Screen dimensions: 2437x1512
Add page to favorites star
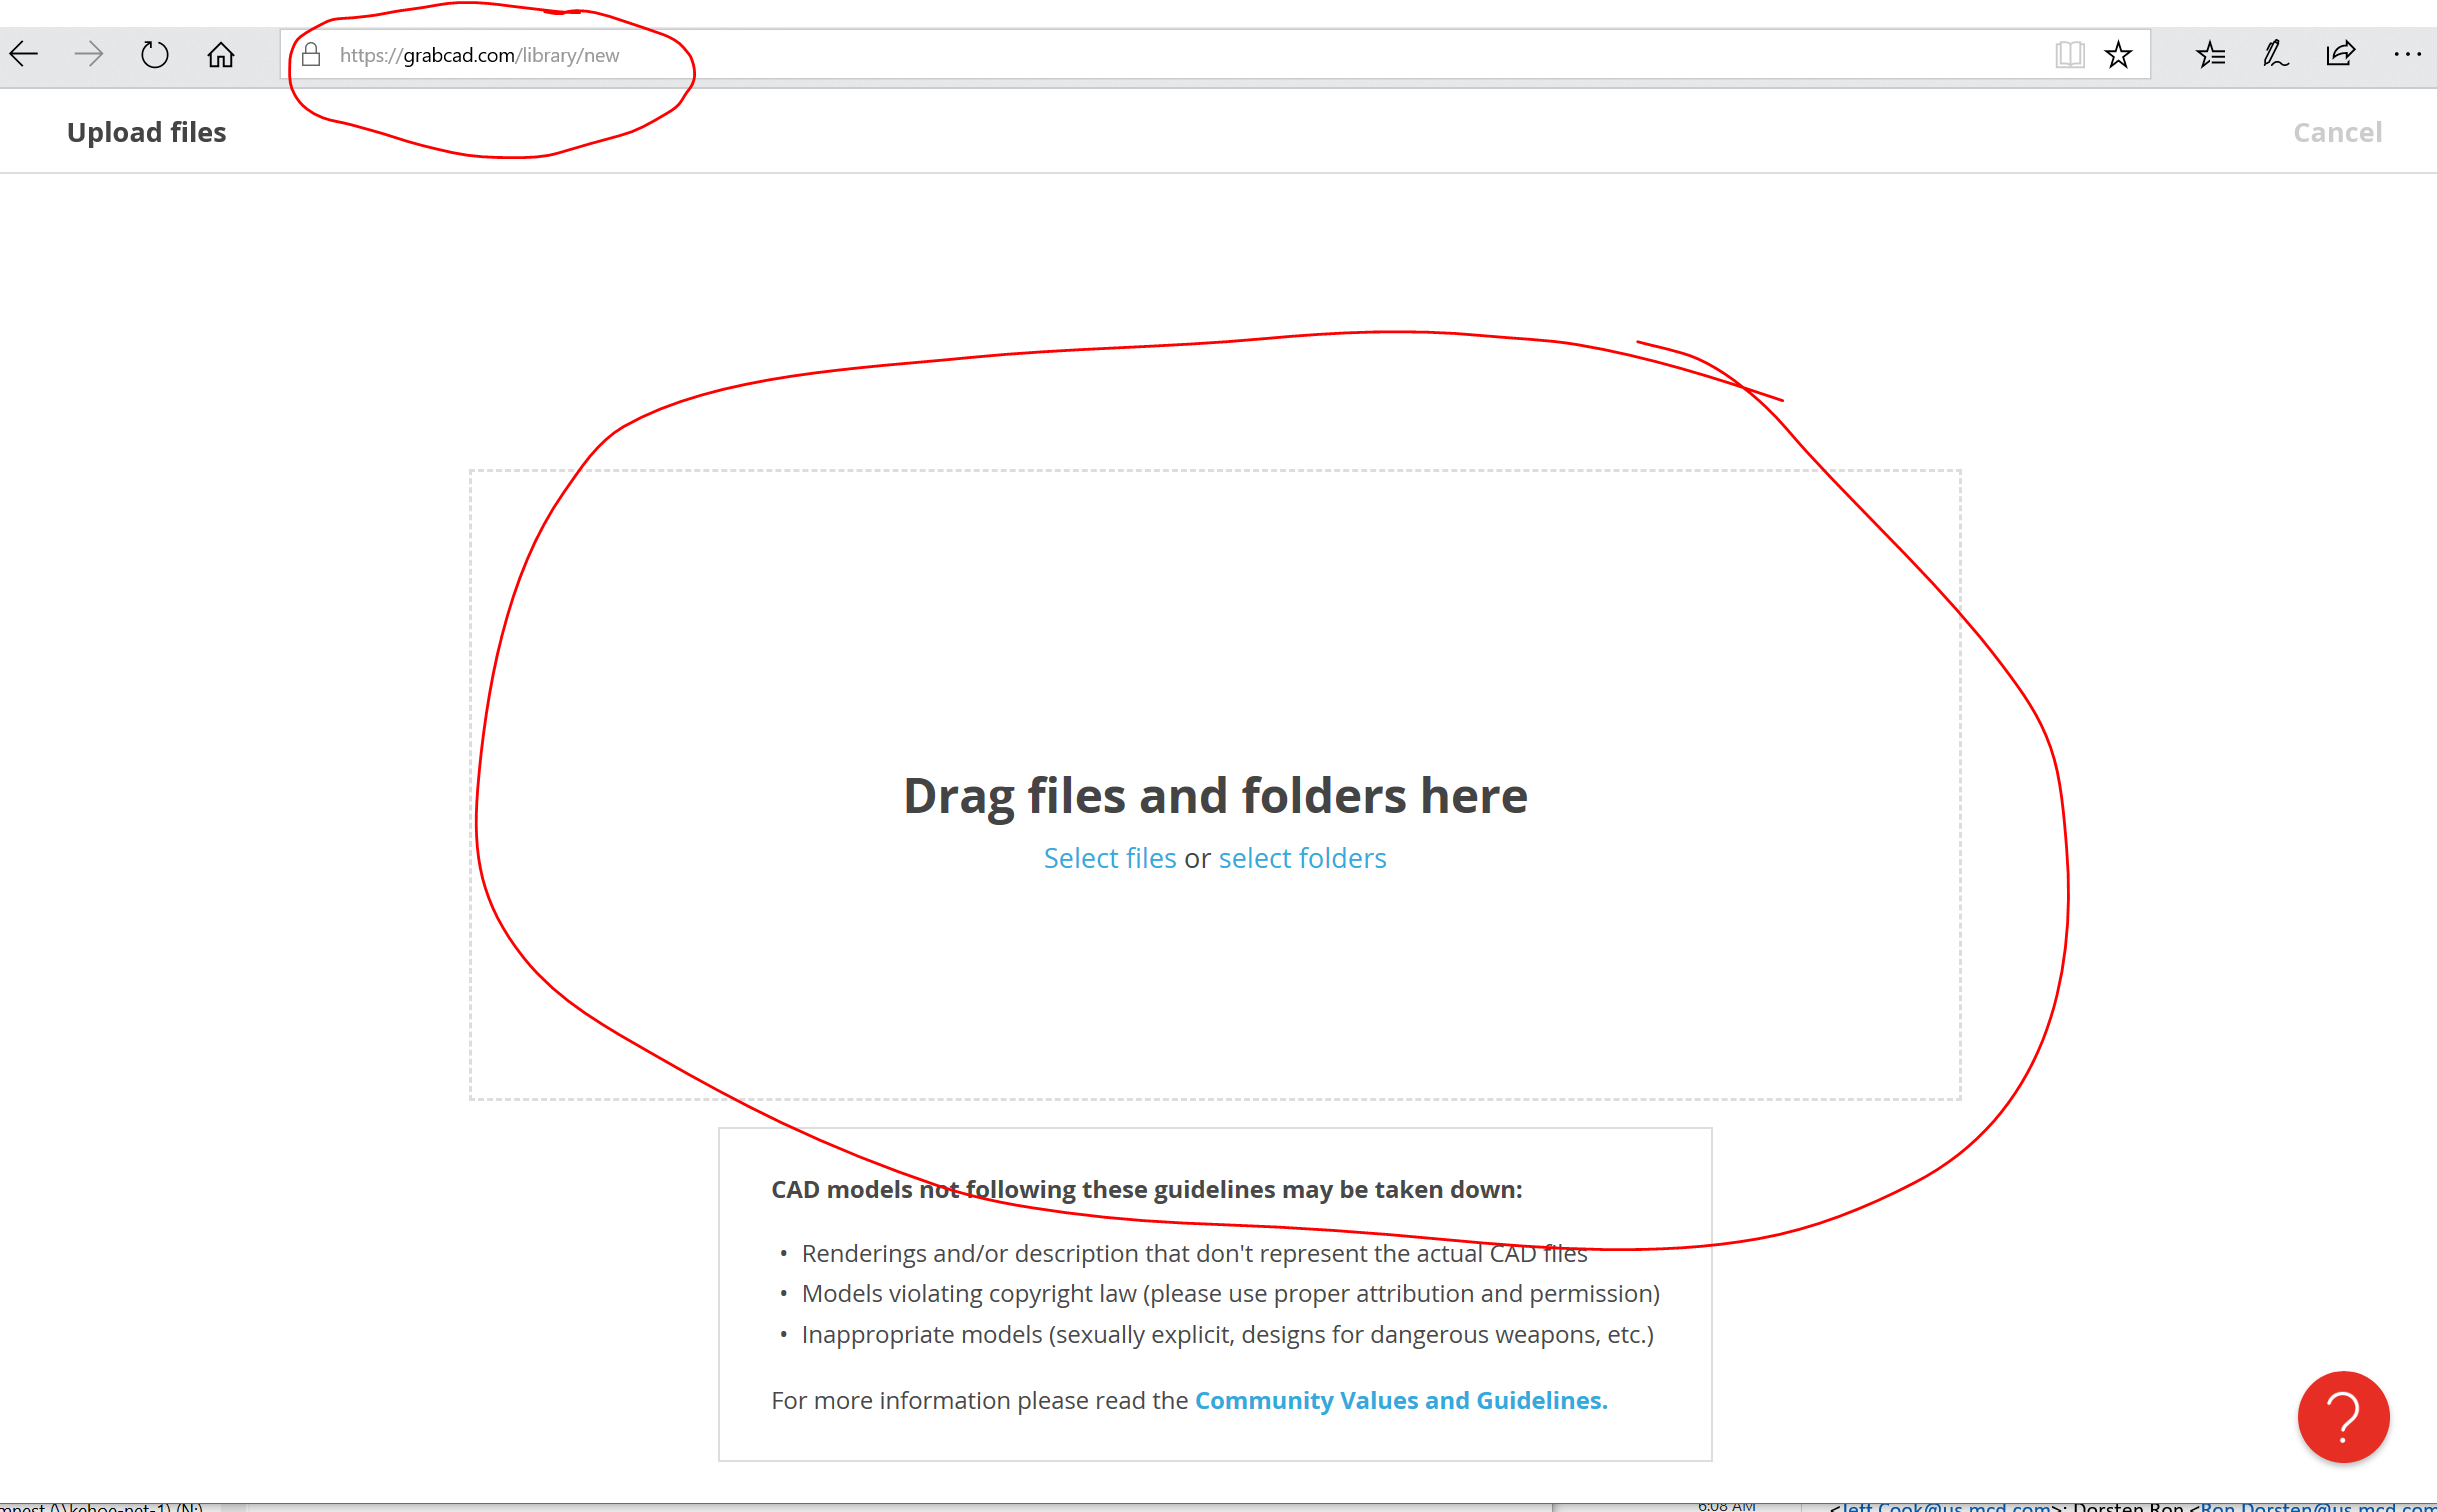point(2118,54)
